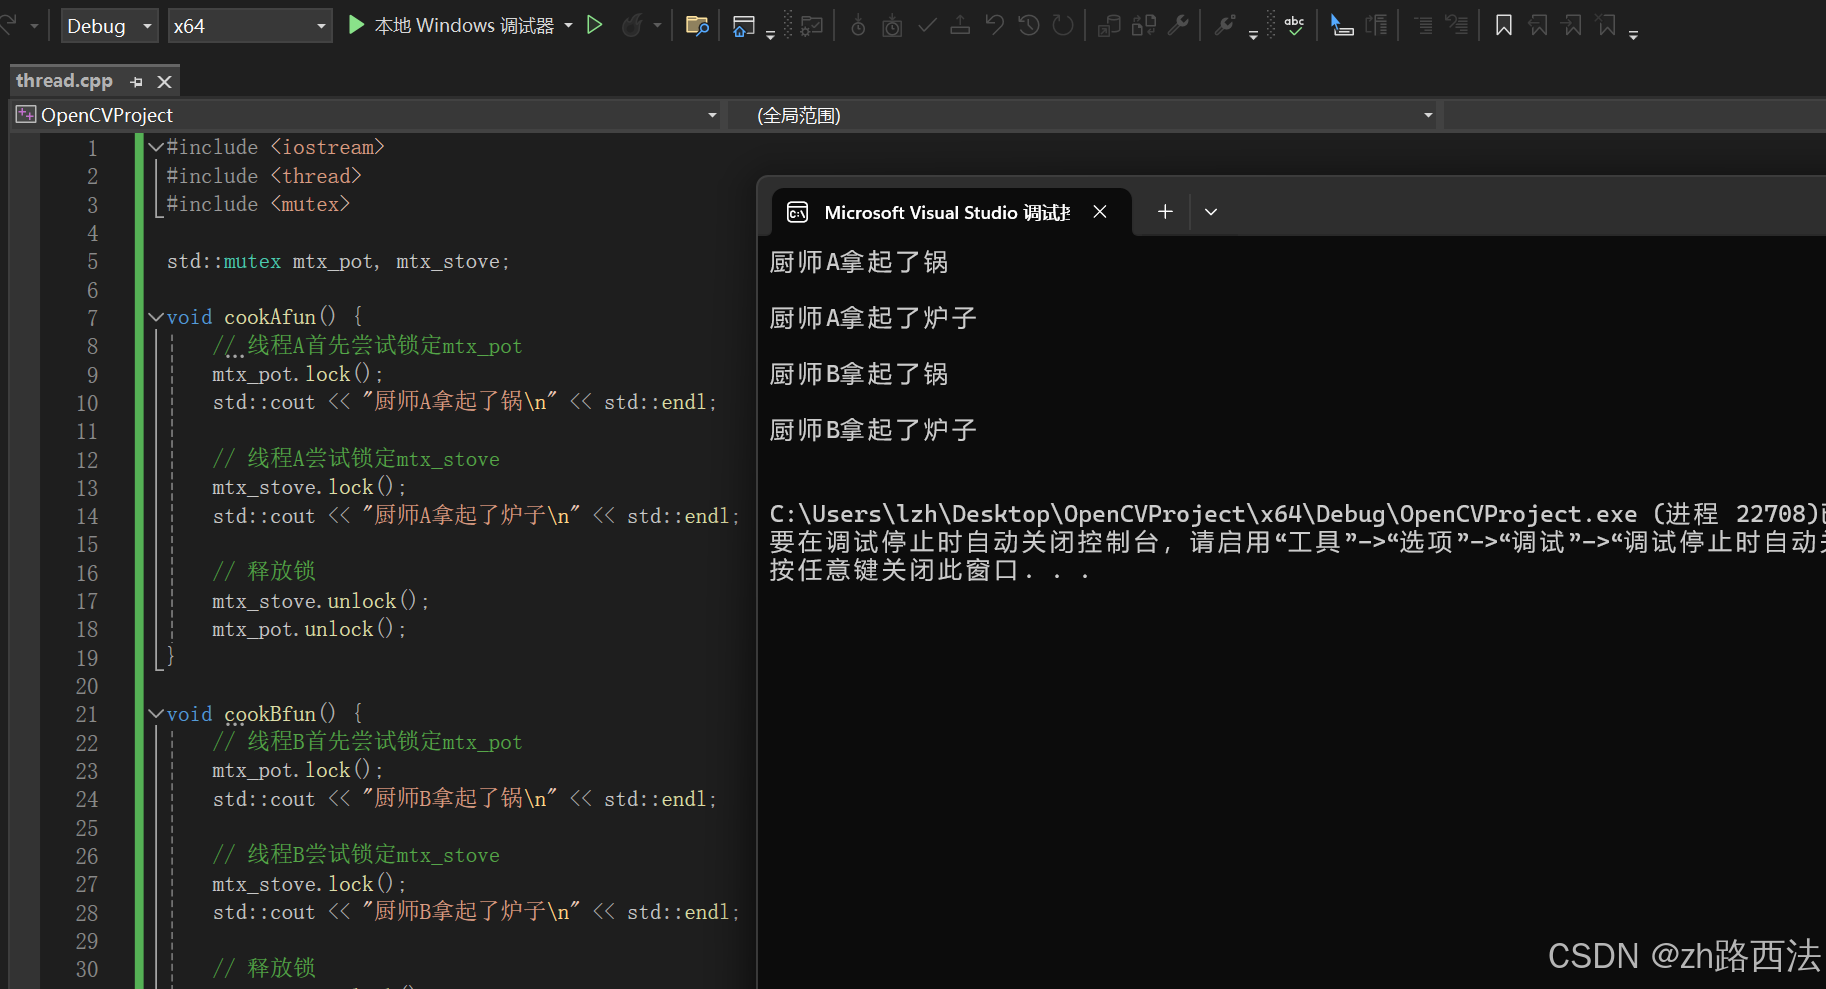Click Start Without Debugging outline play icon
1826x989 pixels.
[x=595, y=25]
